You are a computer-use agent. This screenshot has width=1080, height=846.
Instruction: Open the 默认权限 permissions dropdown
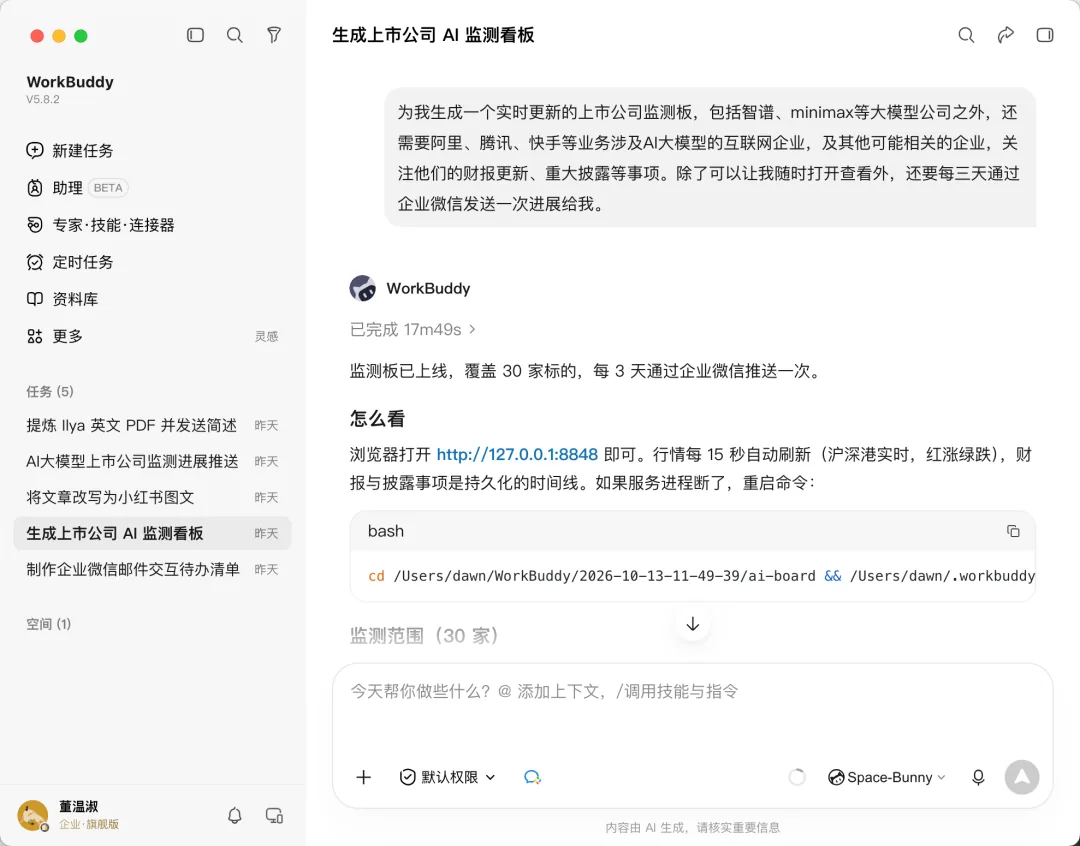click(x=447, y=777)
